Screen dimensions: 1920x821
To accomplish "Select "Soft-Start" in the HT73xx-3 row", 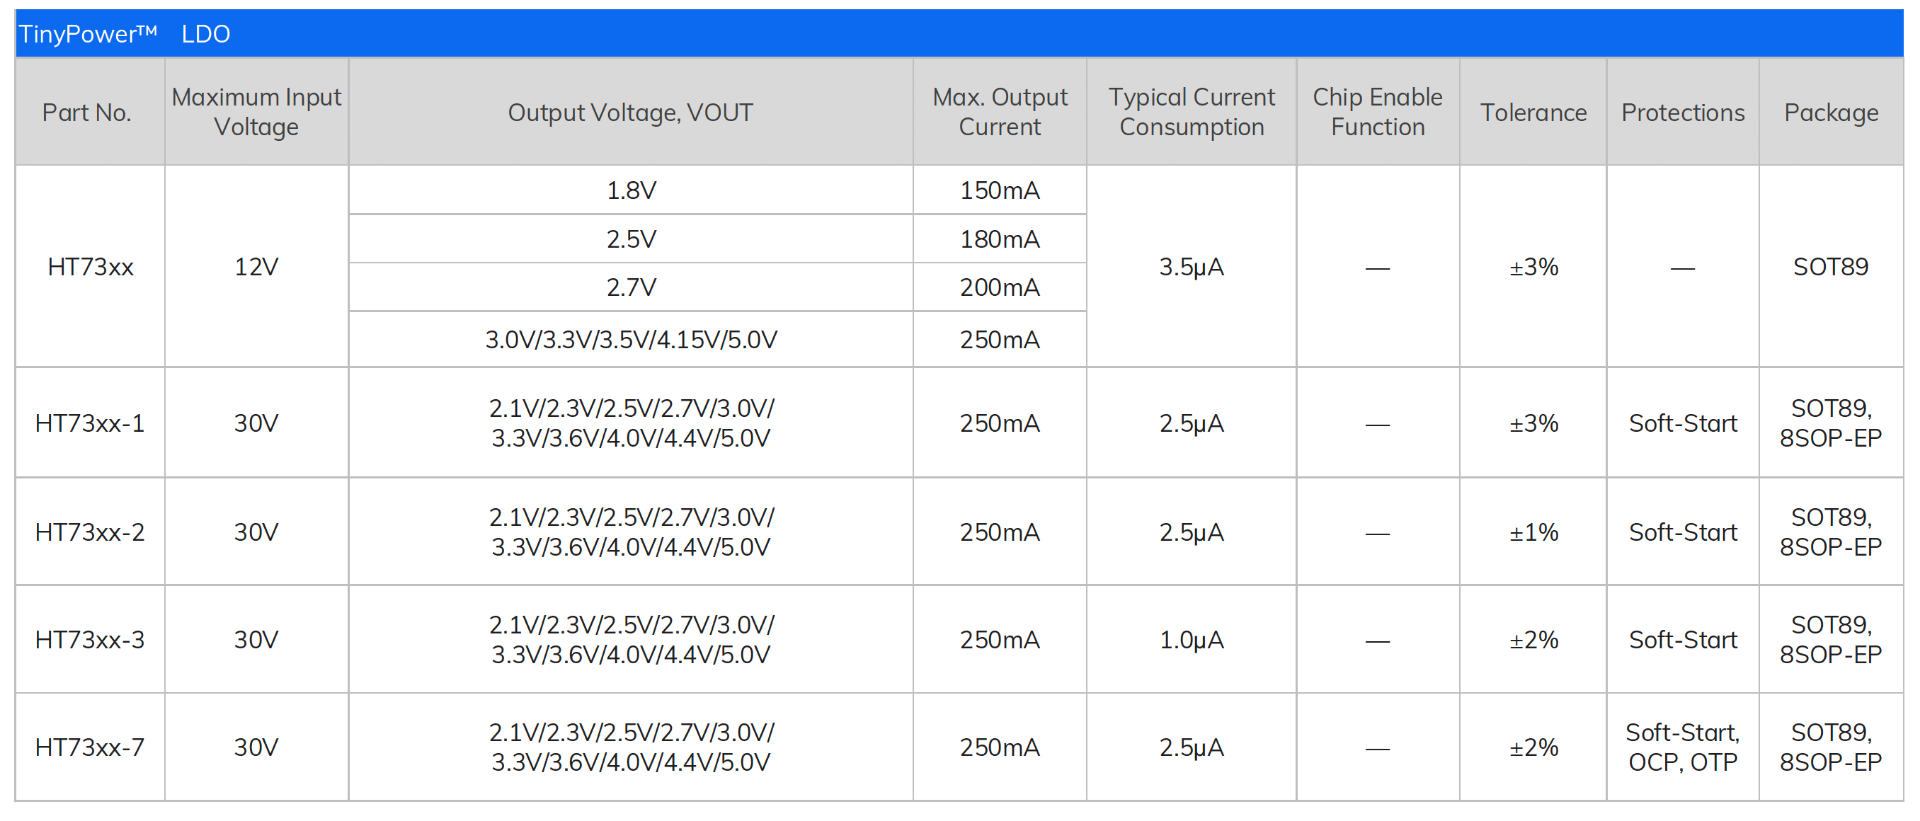I will [x=1683, y=639].
